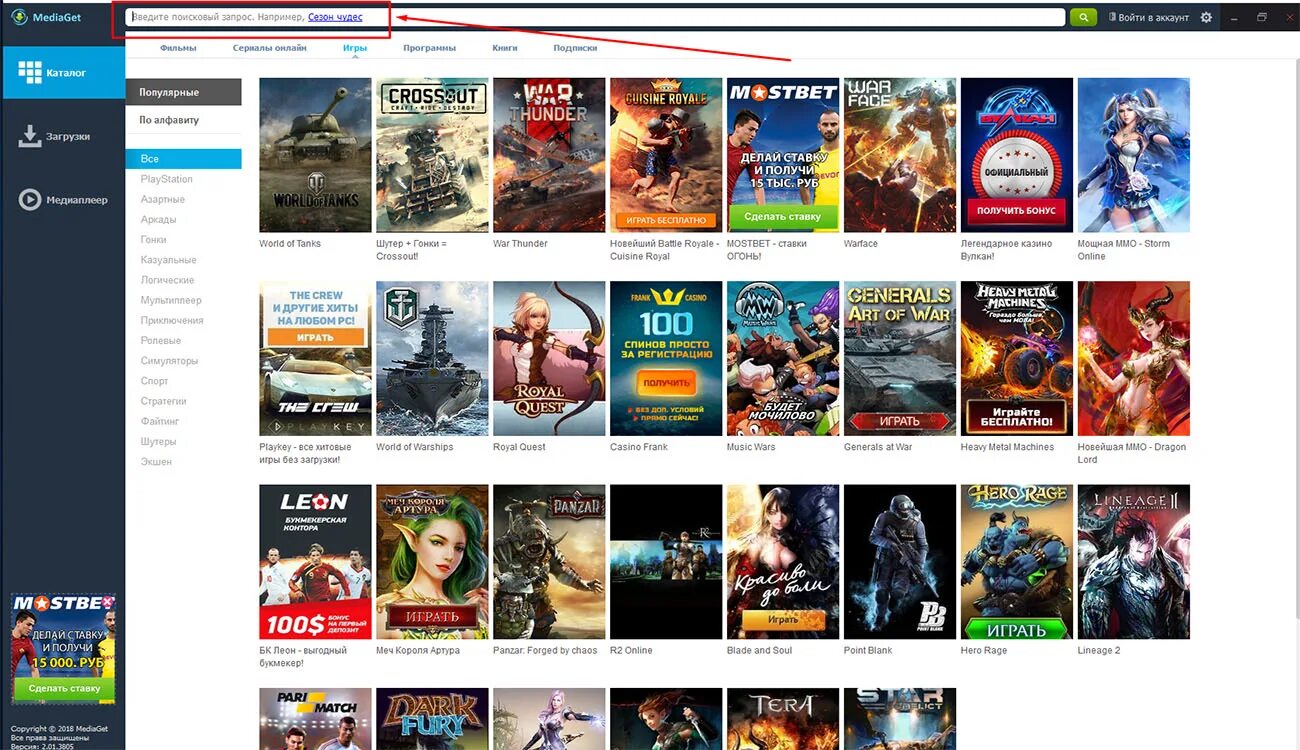
Task: Click Играть on Generals Art of War
Action: click(899, 422)
